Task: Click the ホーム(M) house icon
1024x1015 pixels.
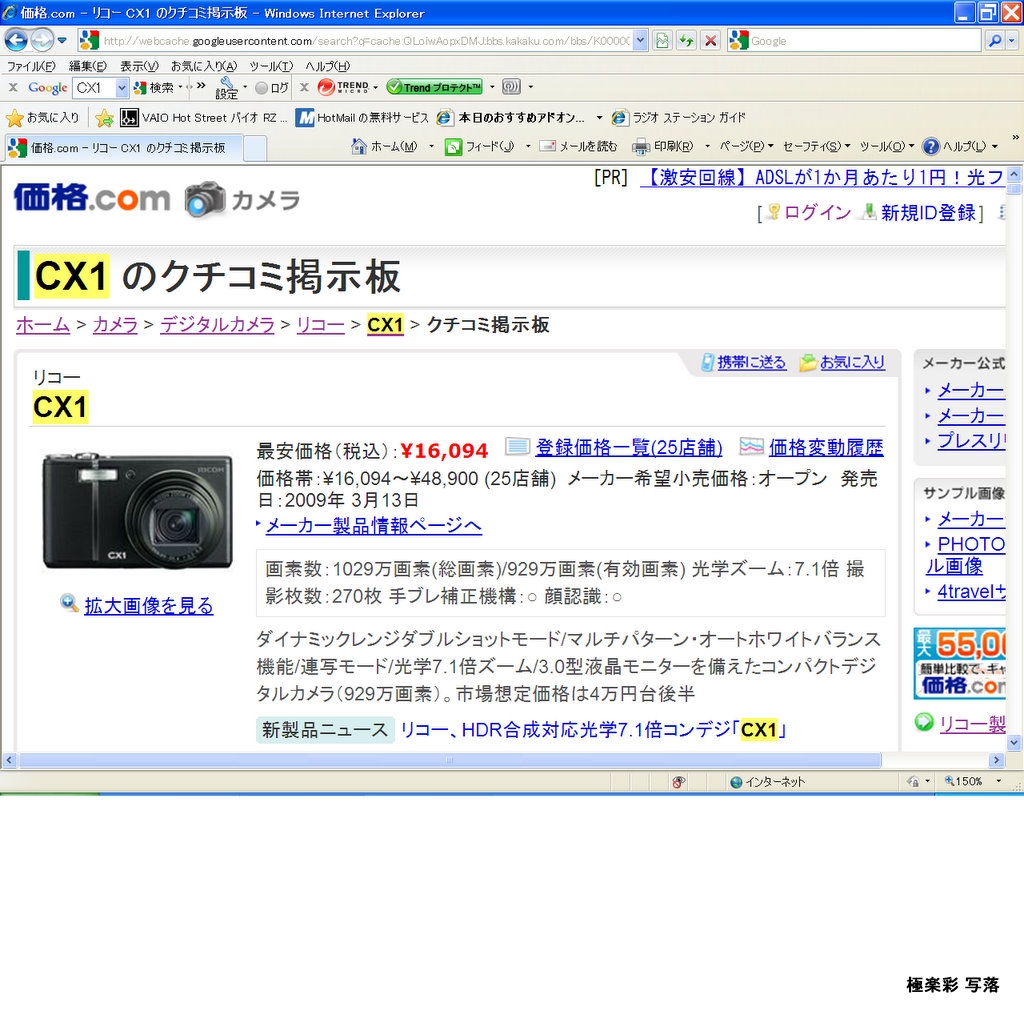Action: [x=359, y=146]
